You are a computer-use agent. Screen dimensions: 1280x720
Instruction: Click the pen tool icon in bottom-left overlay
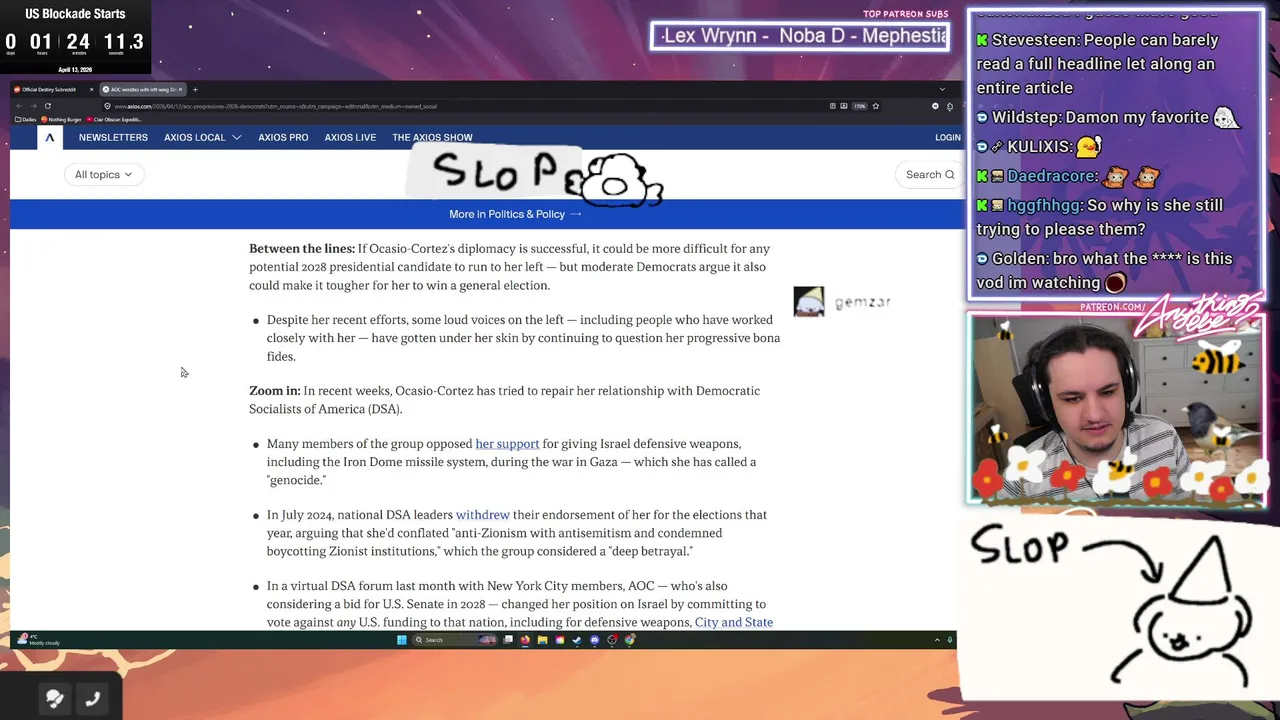[x=55, y=699]
